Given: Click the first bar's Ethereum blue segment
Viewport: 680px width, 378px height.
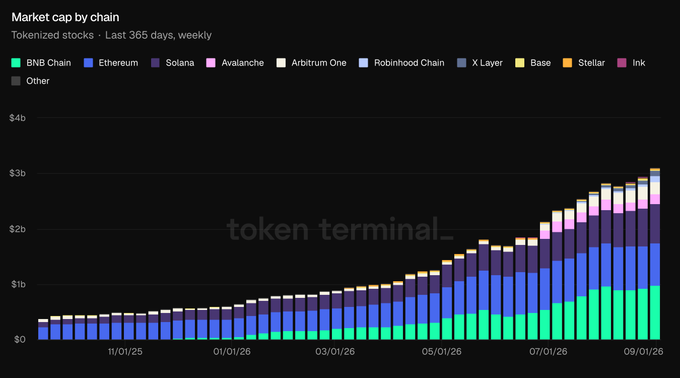Looking at the screenshot, I should click(43, 333).
